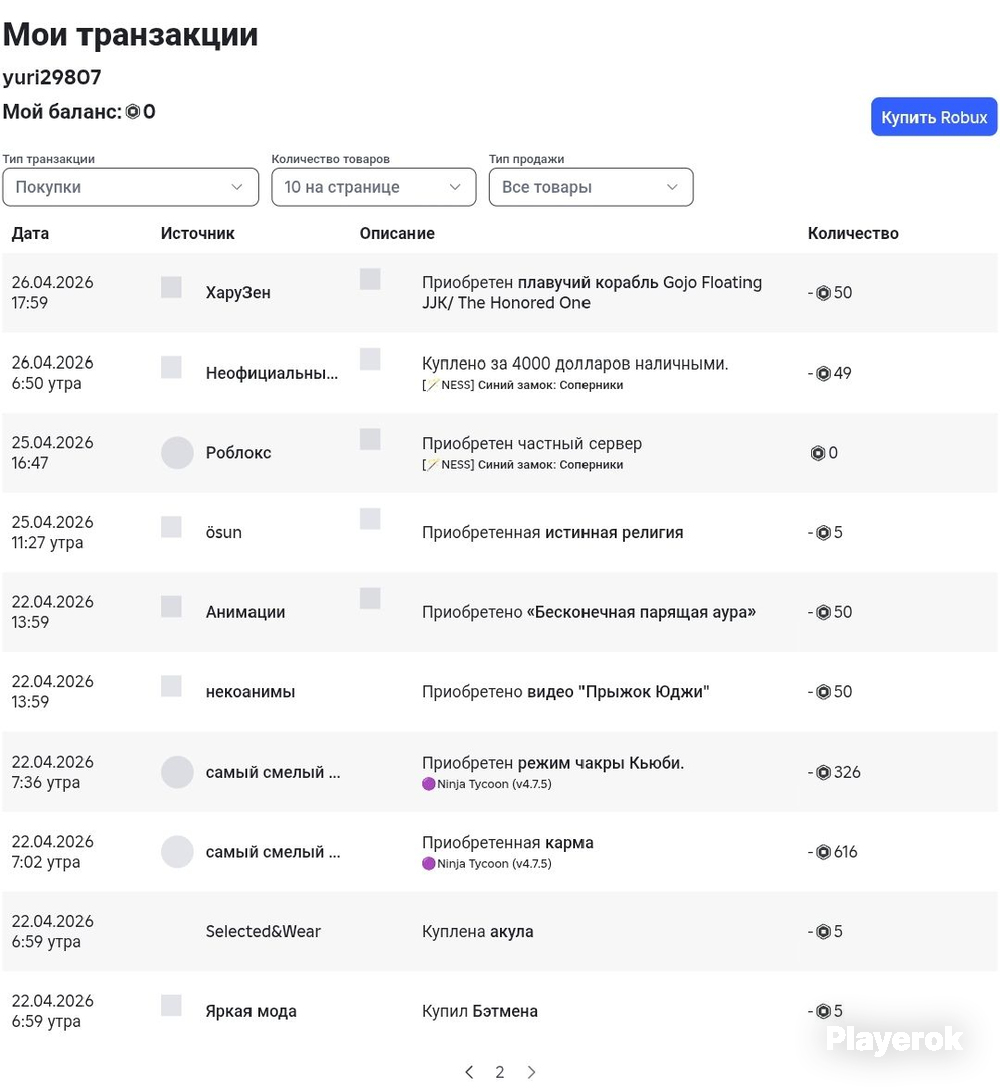Click the NESS game icon under частный сервер
1000x1091 pixels.
(x=432, y=465)
